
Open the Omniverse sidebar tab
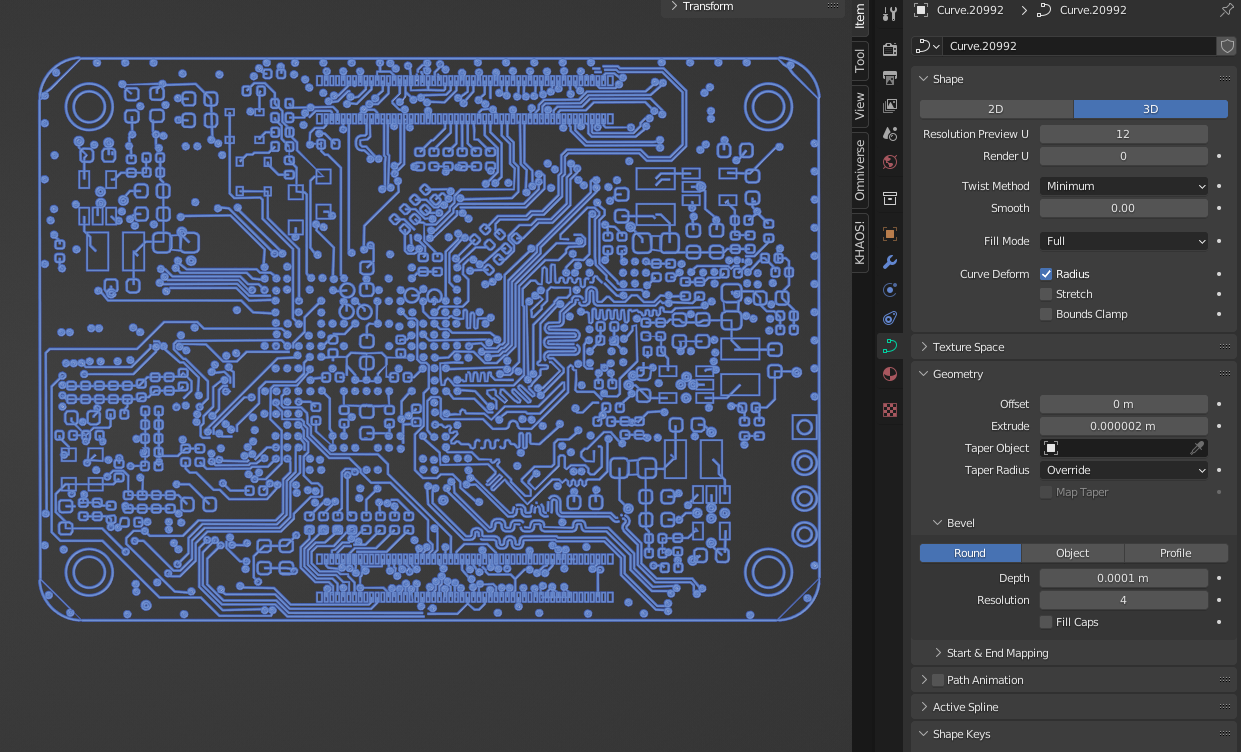pos(860,170)
